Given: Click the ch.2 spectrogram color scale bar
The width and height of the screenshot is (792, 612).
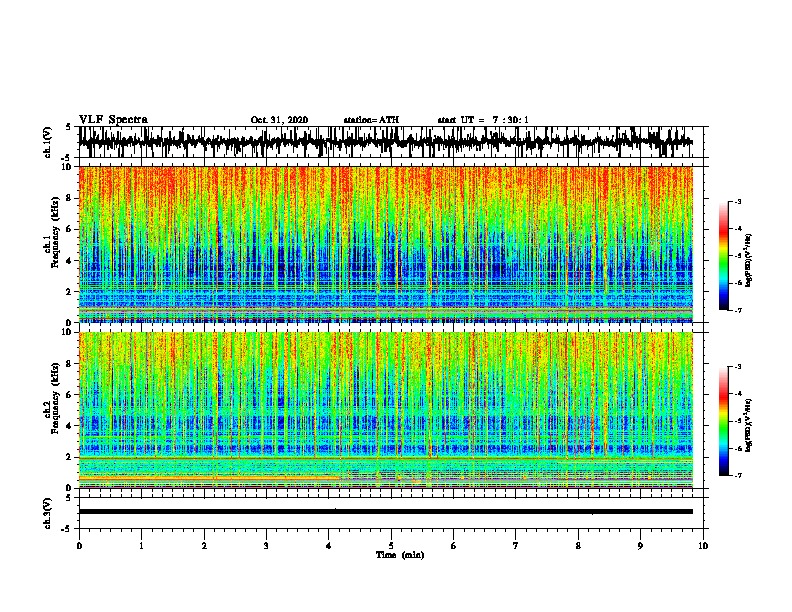Looking at the screenshot, I should point(723,421).
